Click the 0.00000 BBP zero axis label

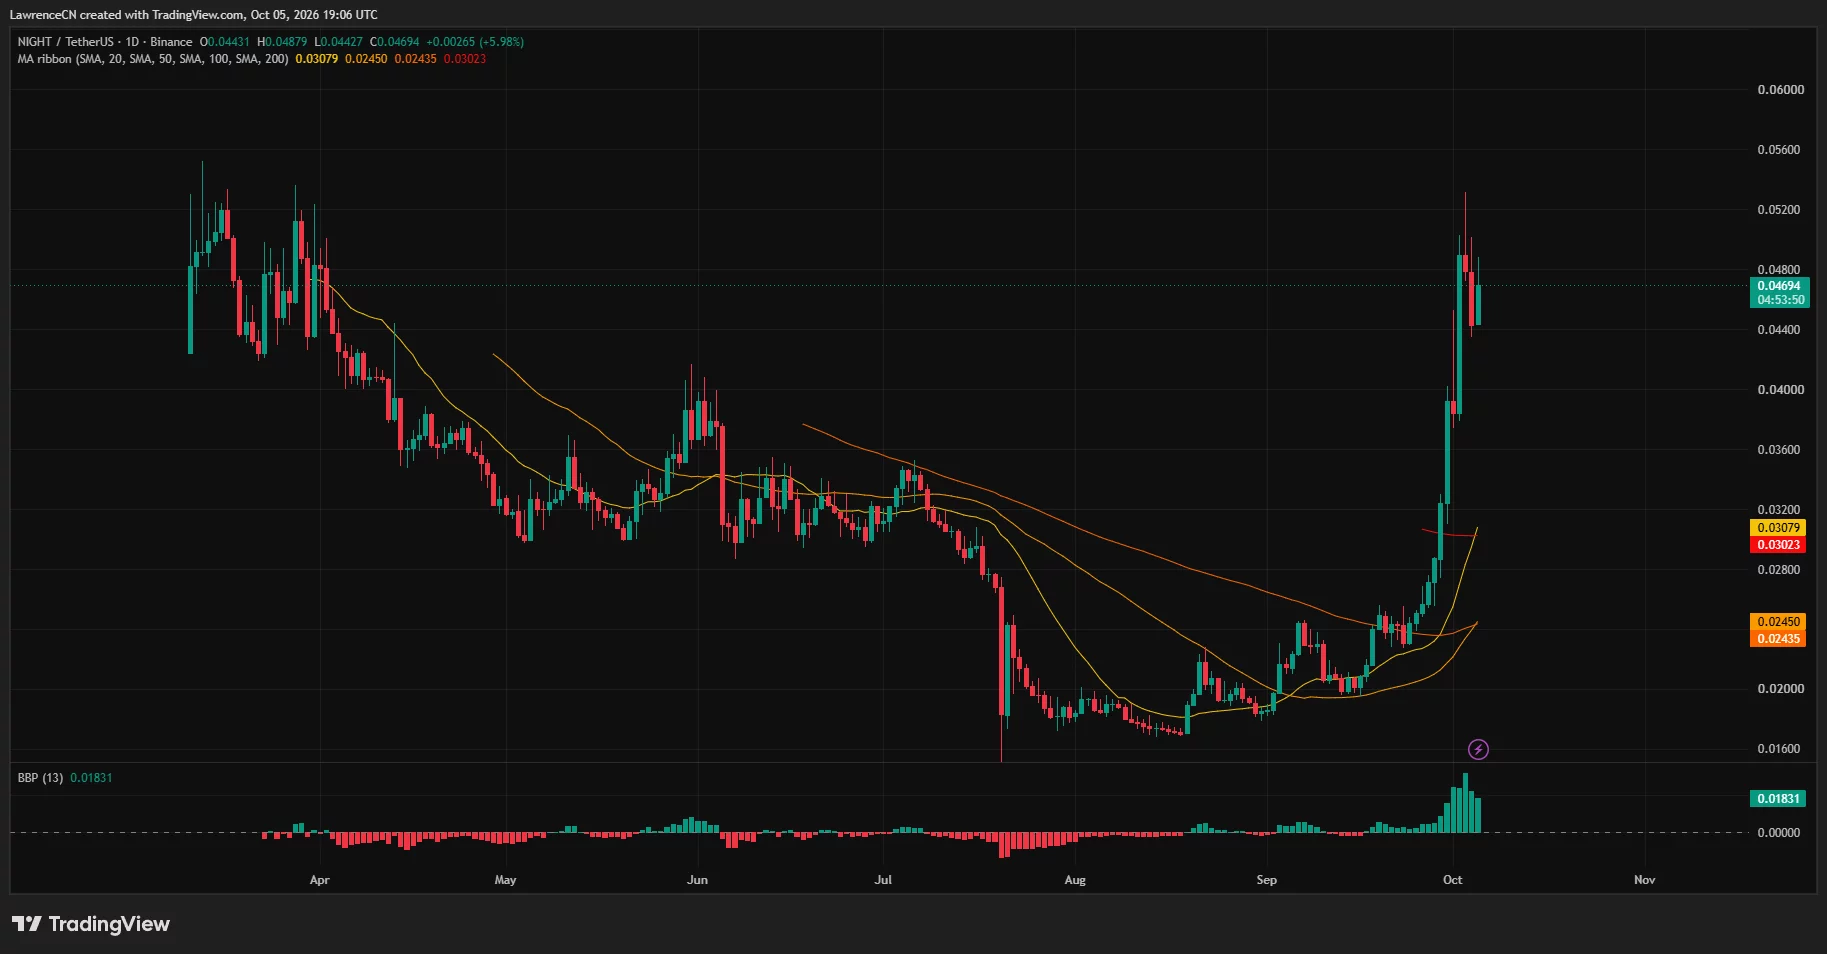1781,833
